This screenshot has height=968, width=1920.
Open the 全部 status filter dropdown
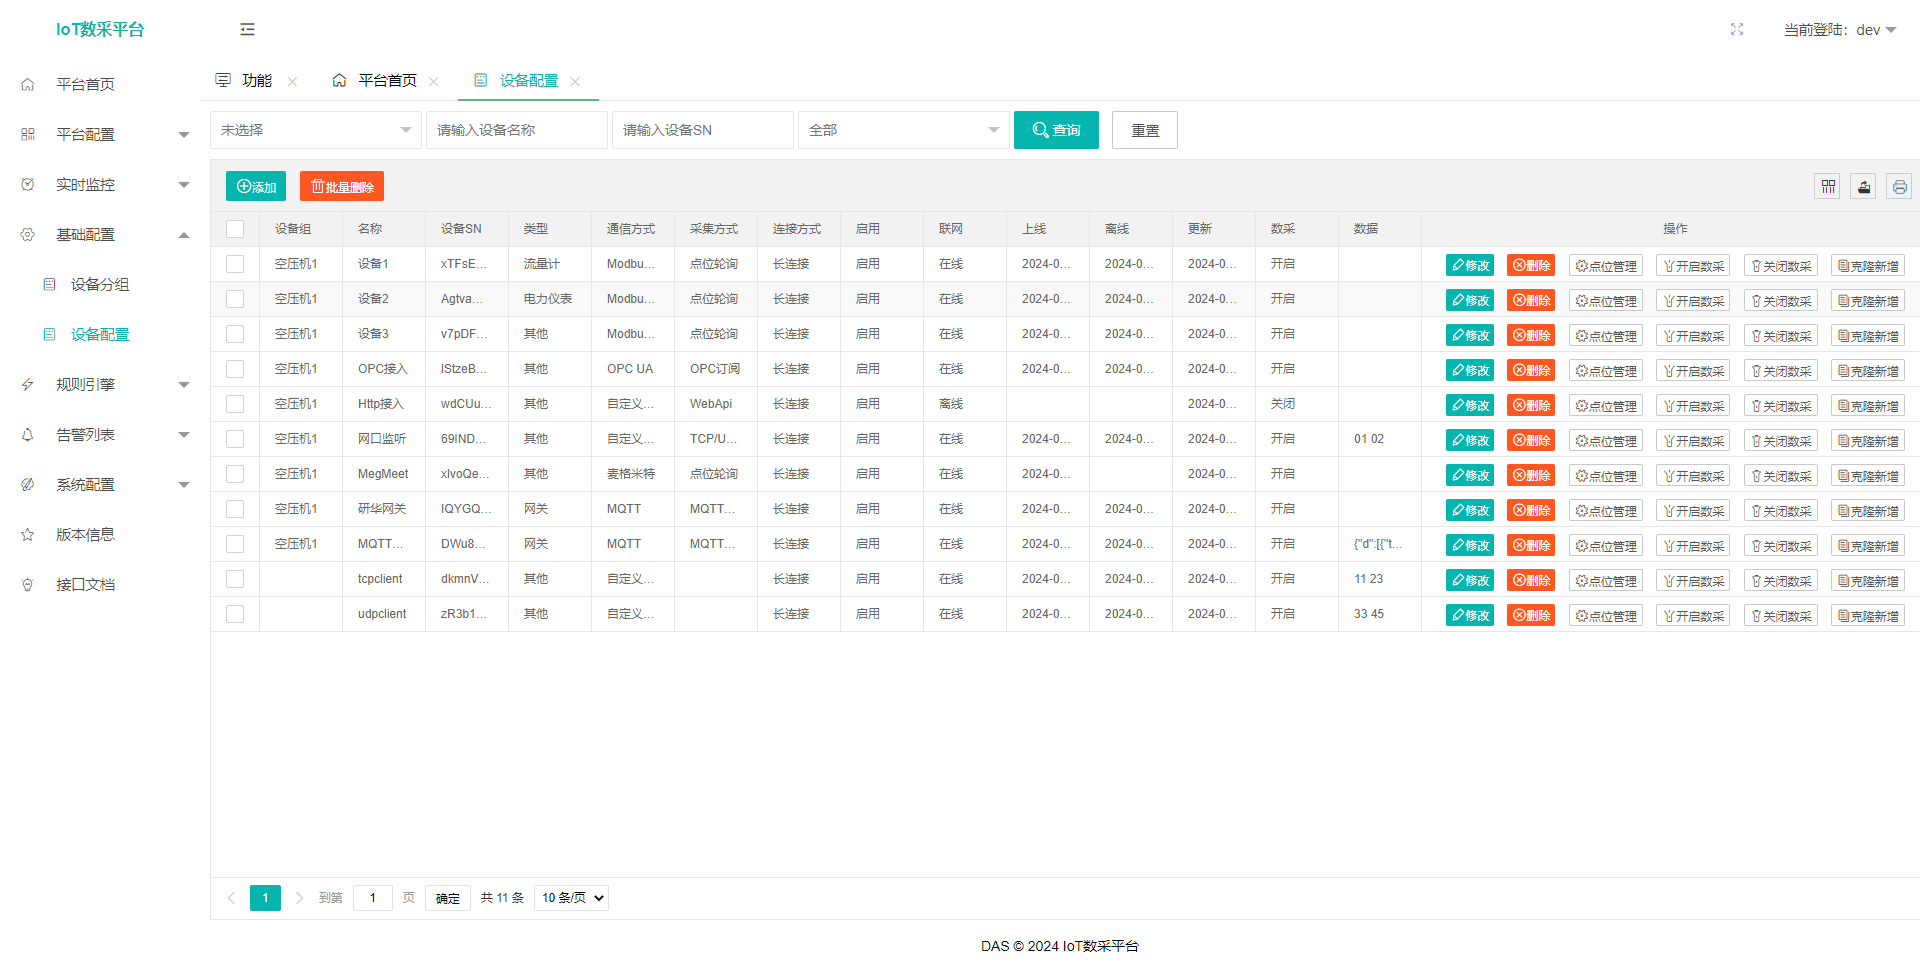[x=904, y=130]
